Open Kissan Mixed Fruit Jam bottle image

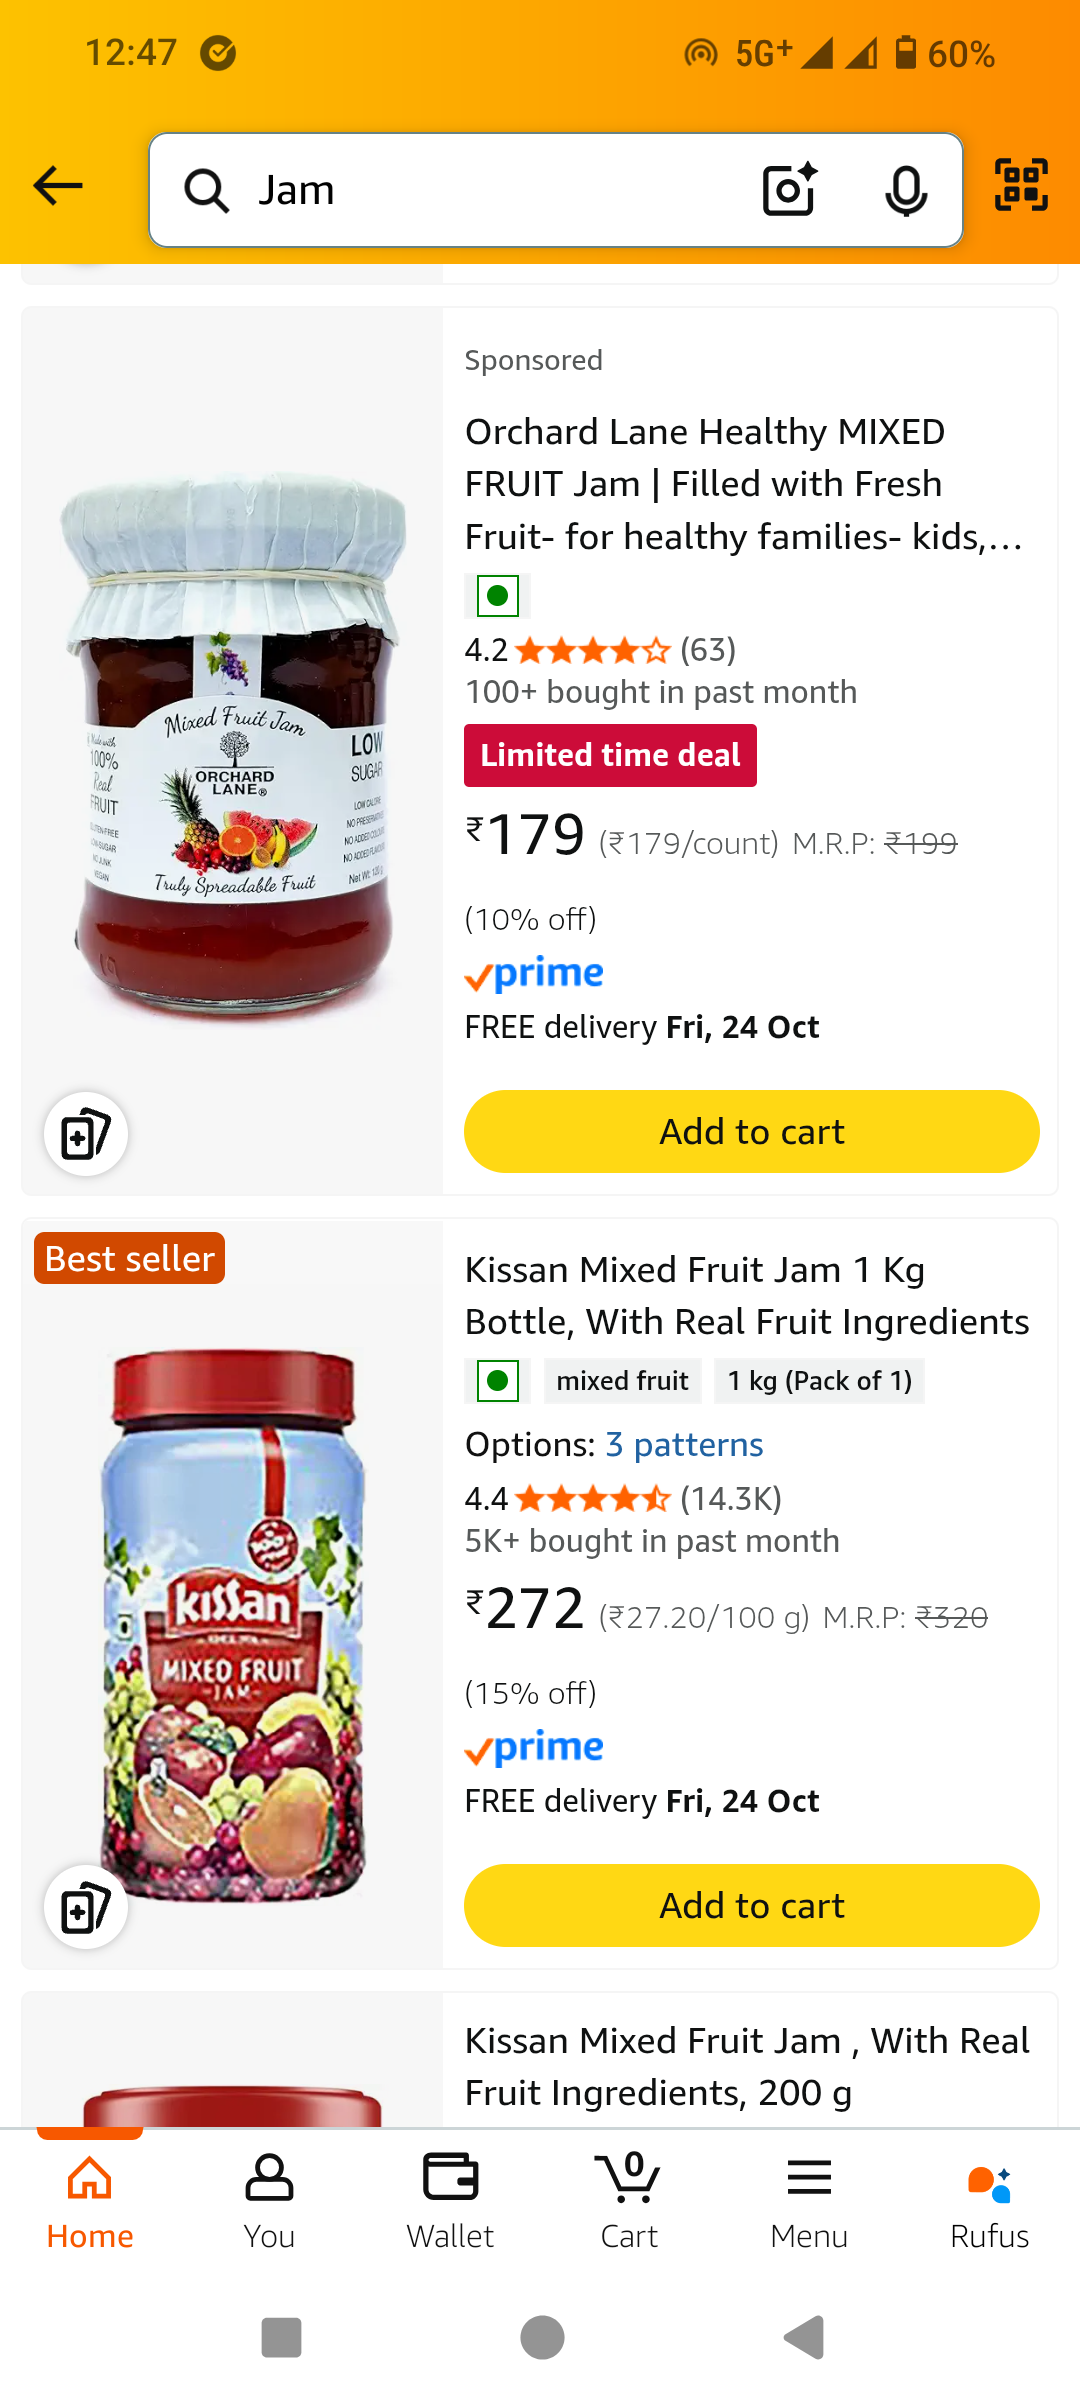point(233,1620)
